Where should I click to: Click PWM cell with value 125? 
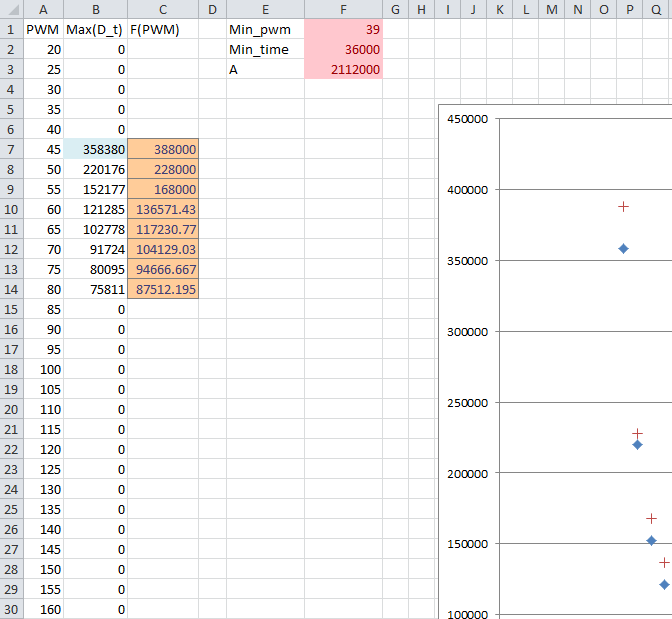point(43,469)
